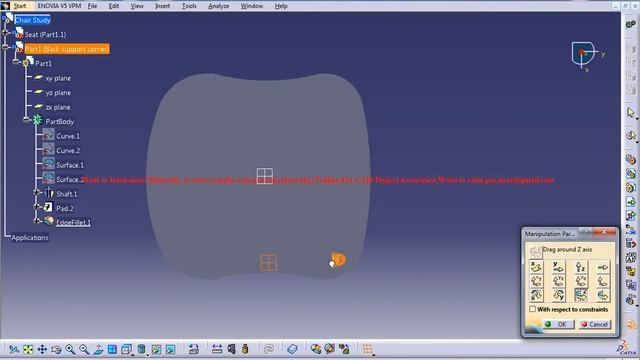Click the orange square marker on the part
640x360 pixels.
(269, 263)
